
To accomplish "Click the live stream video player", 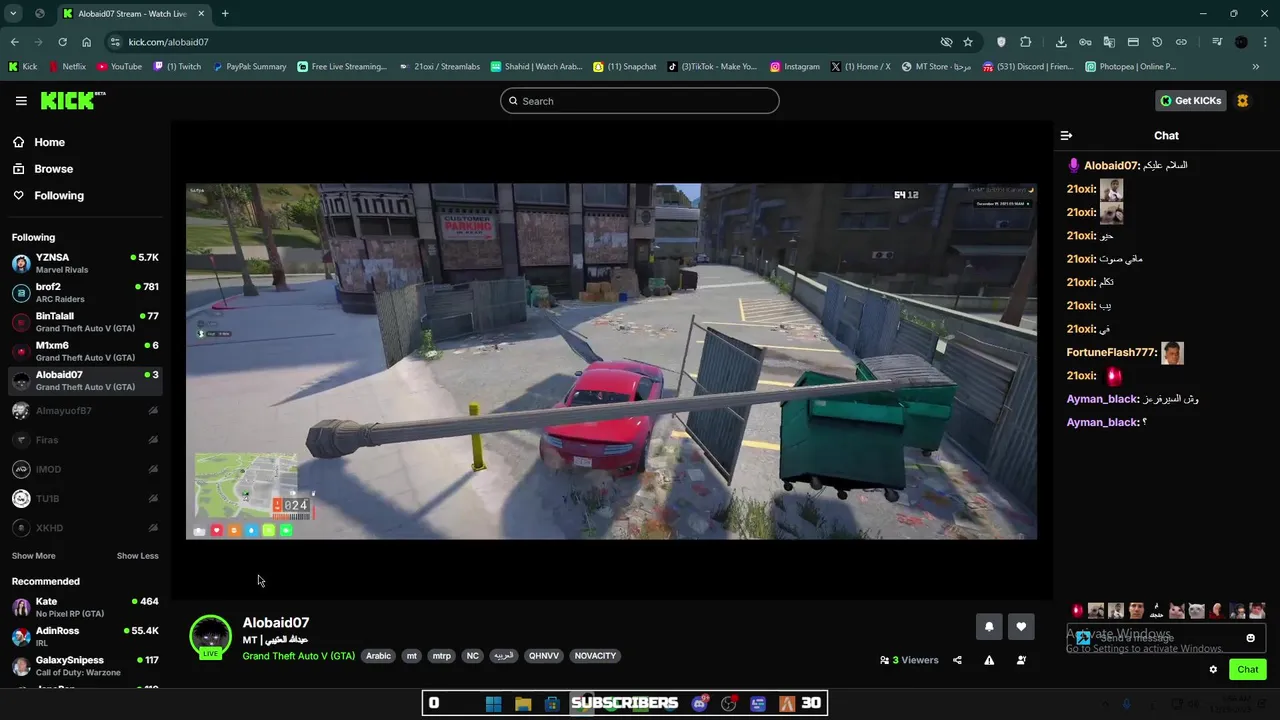I will (x=611, y=361).
